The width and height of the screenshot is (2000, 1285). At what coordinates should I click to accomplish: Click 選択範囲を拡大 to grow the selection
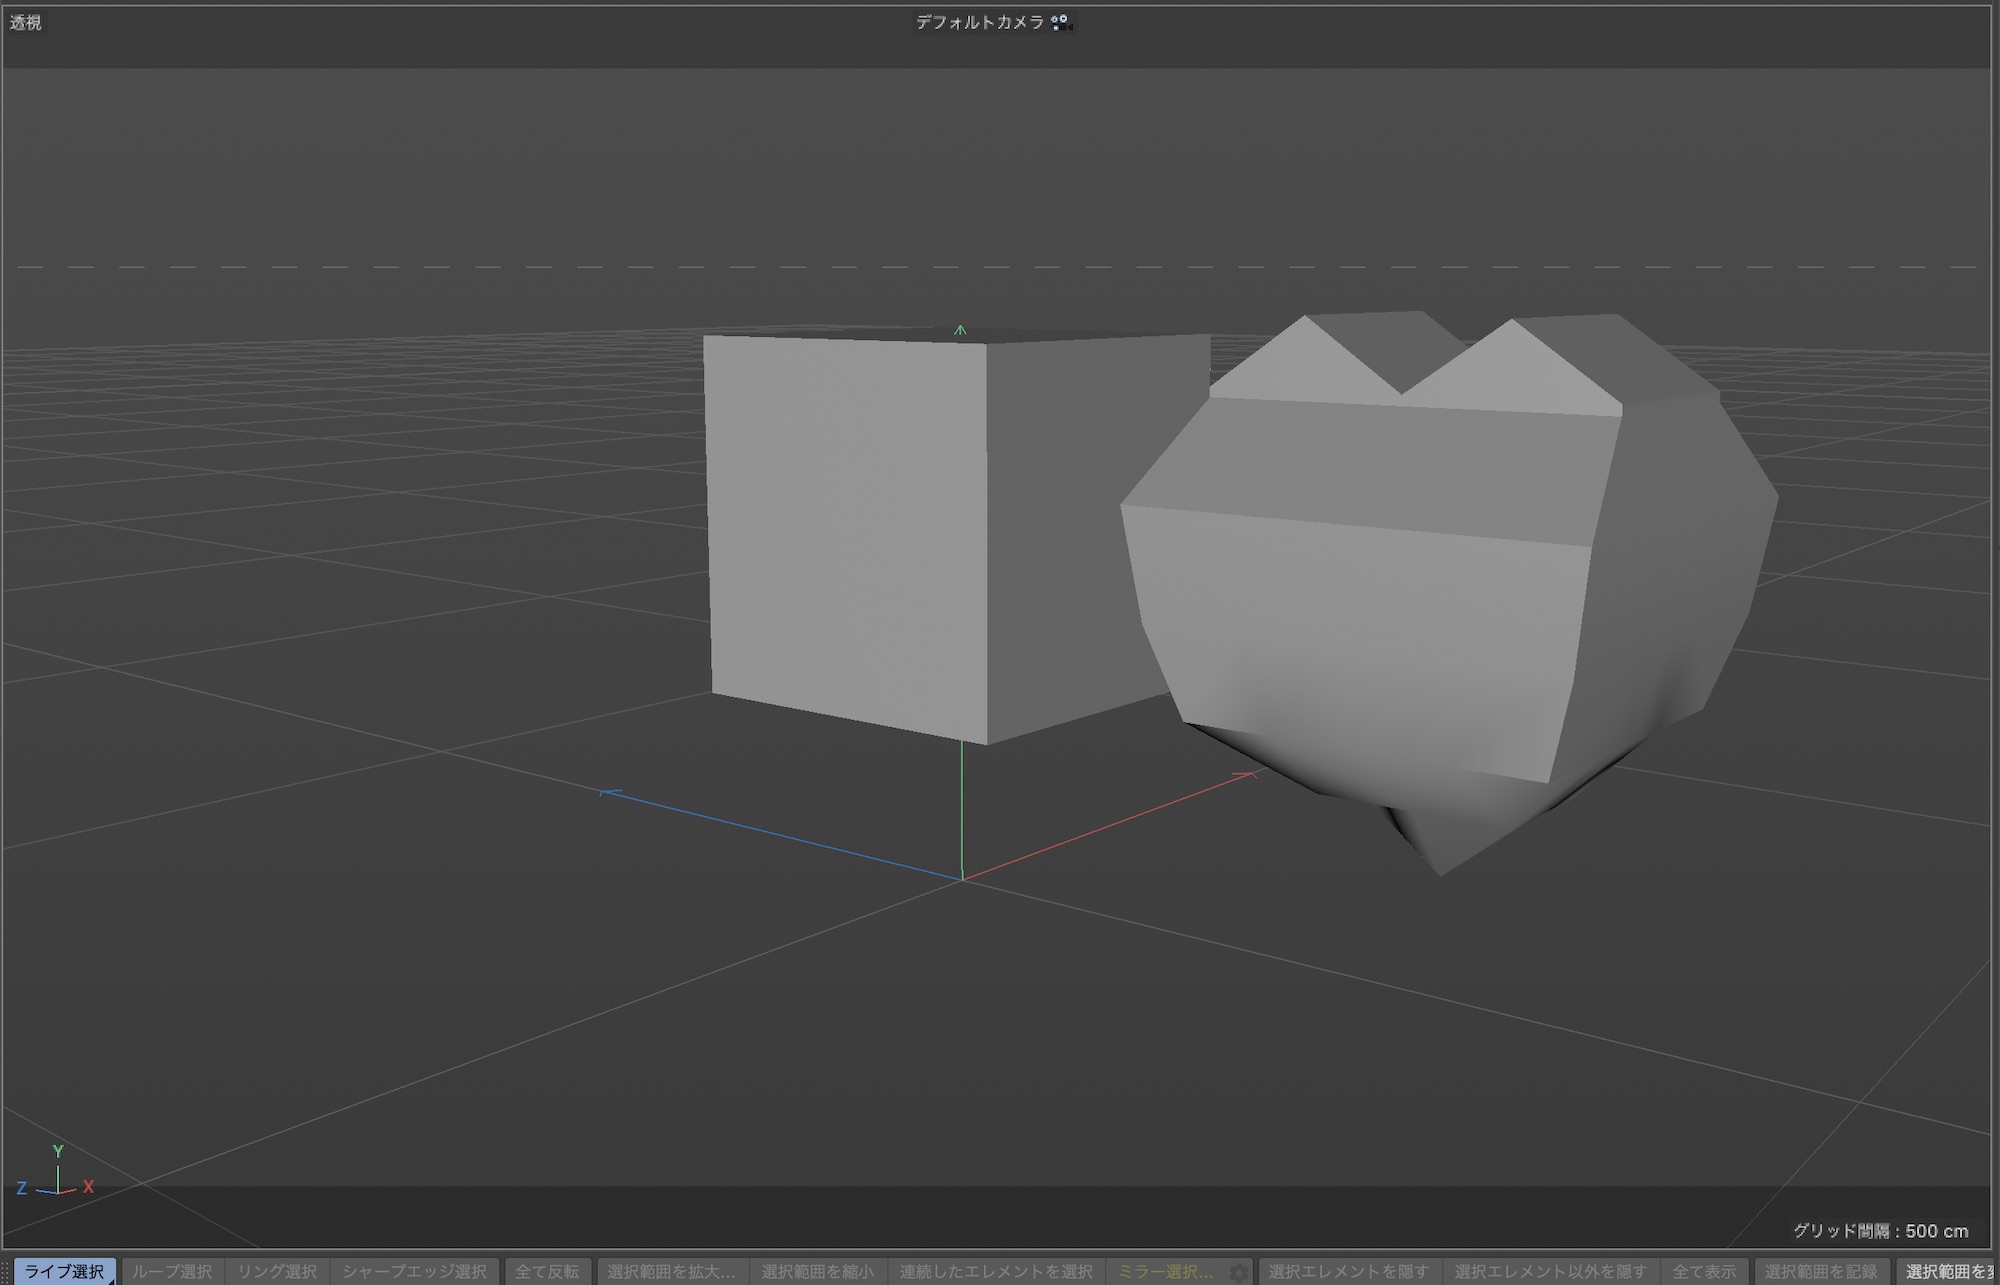(x=671, y=1272)
